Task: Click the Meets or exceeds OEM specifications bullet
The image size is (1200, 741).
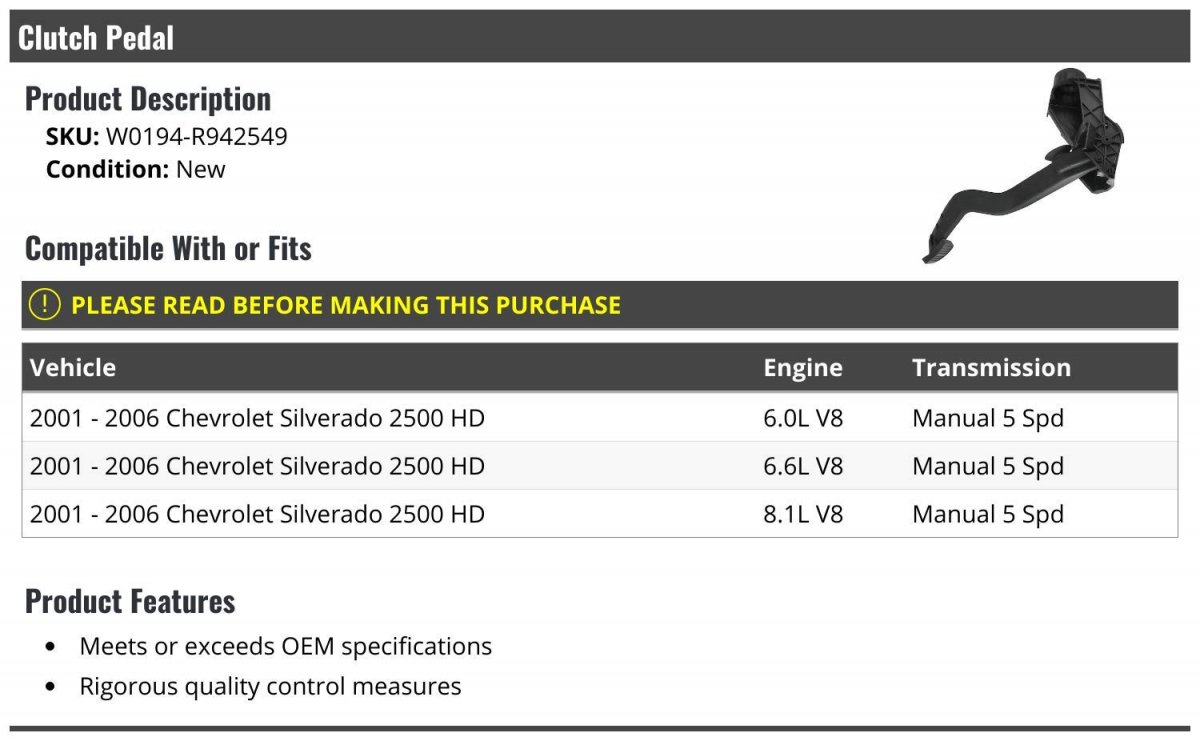Action: [286, 646]
